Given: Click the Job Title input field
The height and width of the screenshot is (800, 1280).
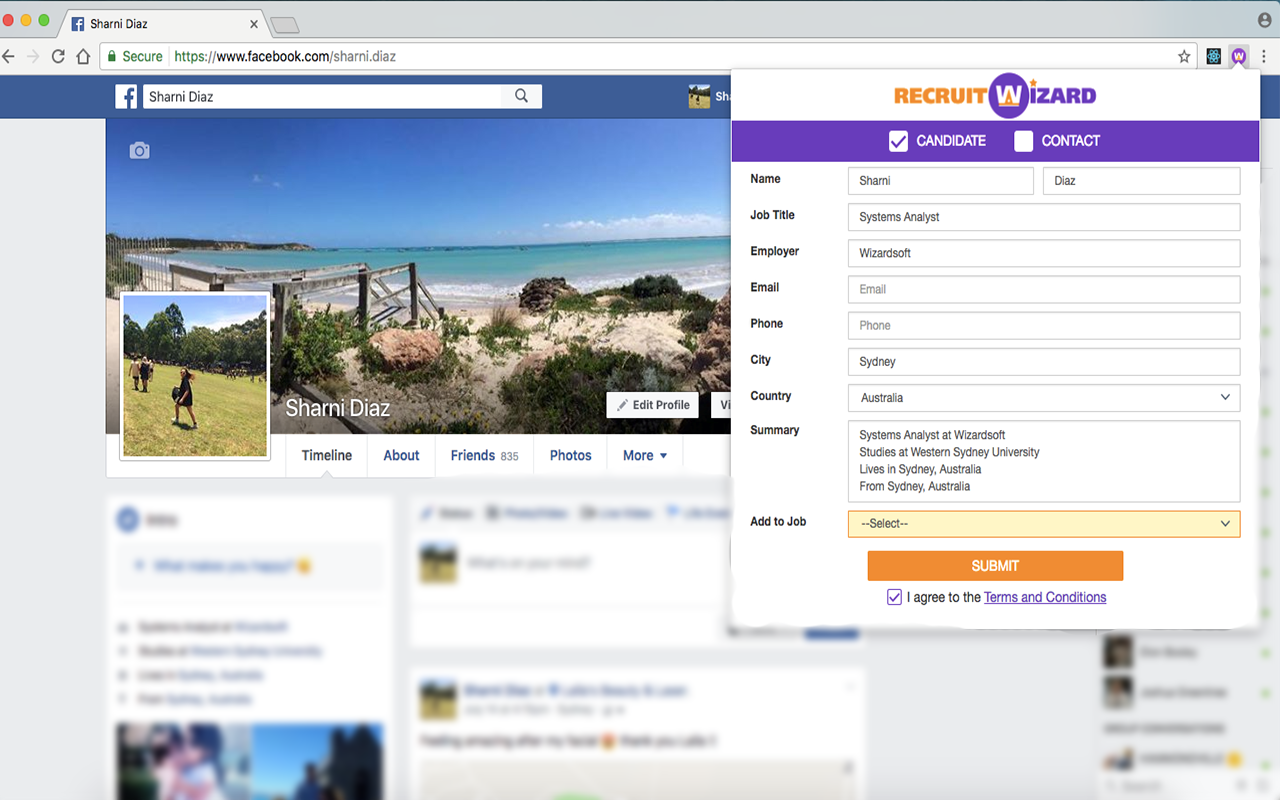Looking at the screenshot, I should (x=1044, y=217).
